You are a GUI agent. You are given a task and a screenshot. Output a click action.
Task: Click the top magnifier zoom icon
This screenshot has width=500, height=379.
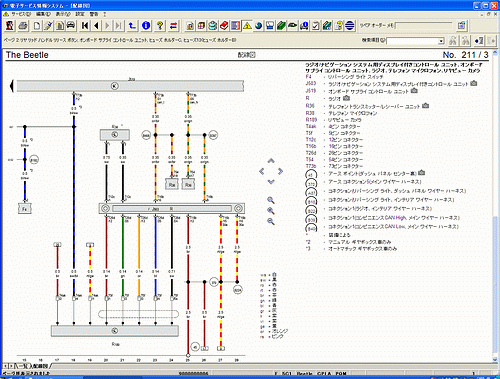(271, 200)
